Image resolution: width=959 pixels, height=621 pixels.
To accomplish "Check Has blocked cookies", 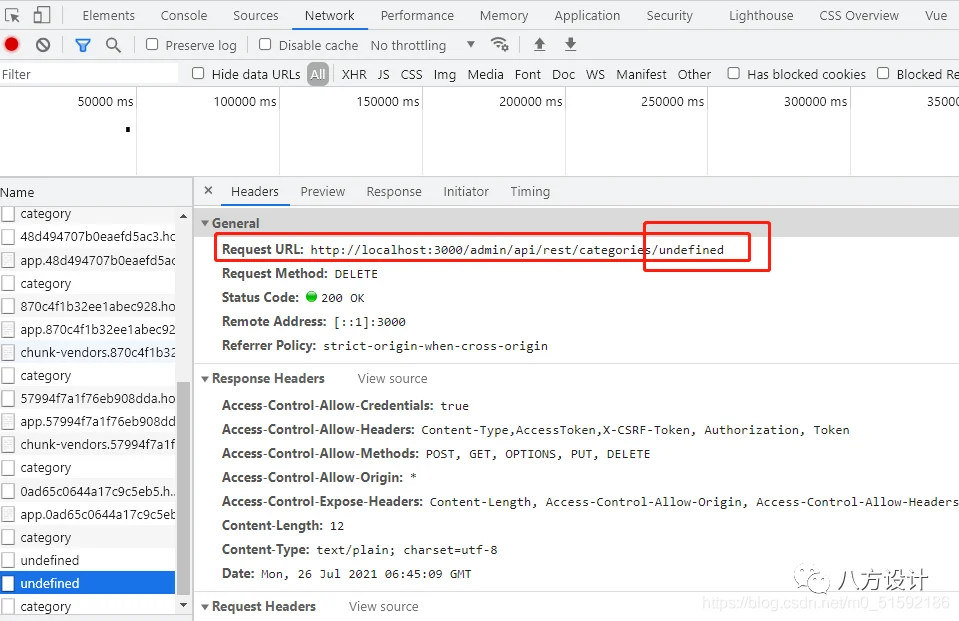I will [x=733, y=73].
